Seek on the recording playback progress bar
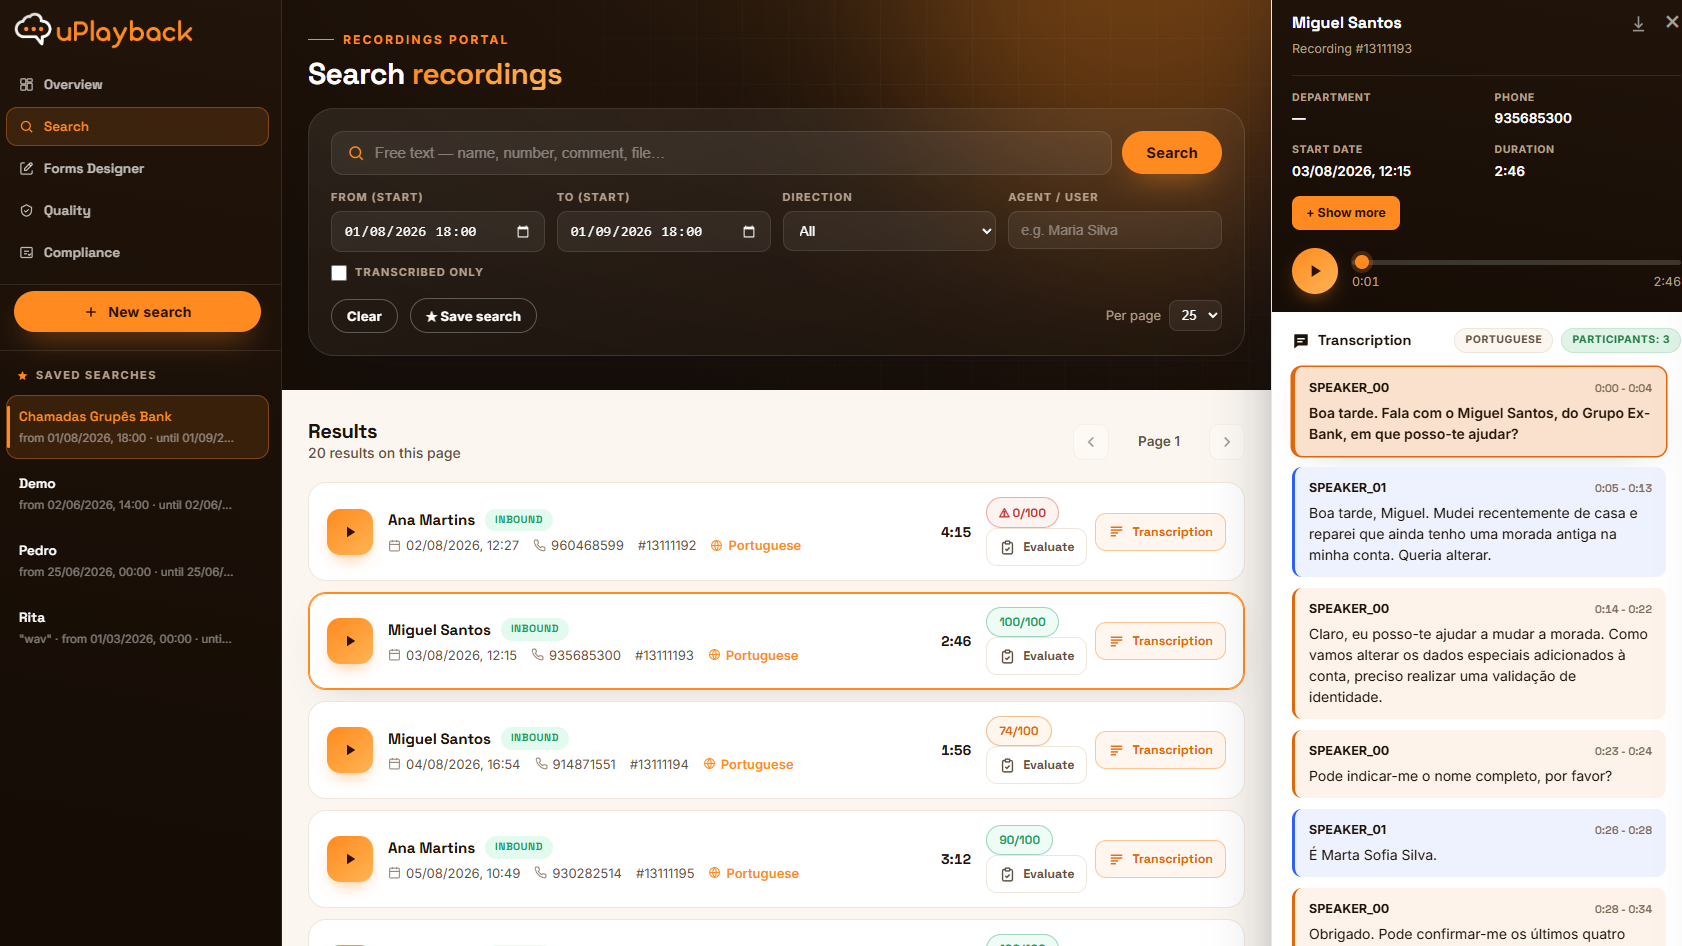Viewport: 1682px width, 946px height. click(1516, 262)
